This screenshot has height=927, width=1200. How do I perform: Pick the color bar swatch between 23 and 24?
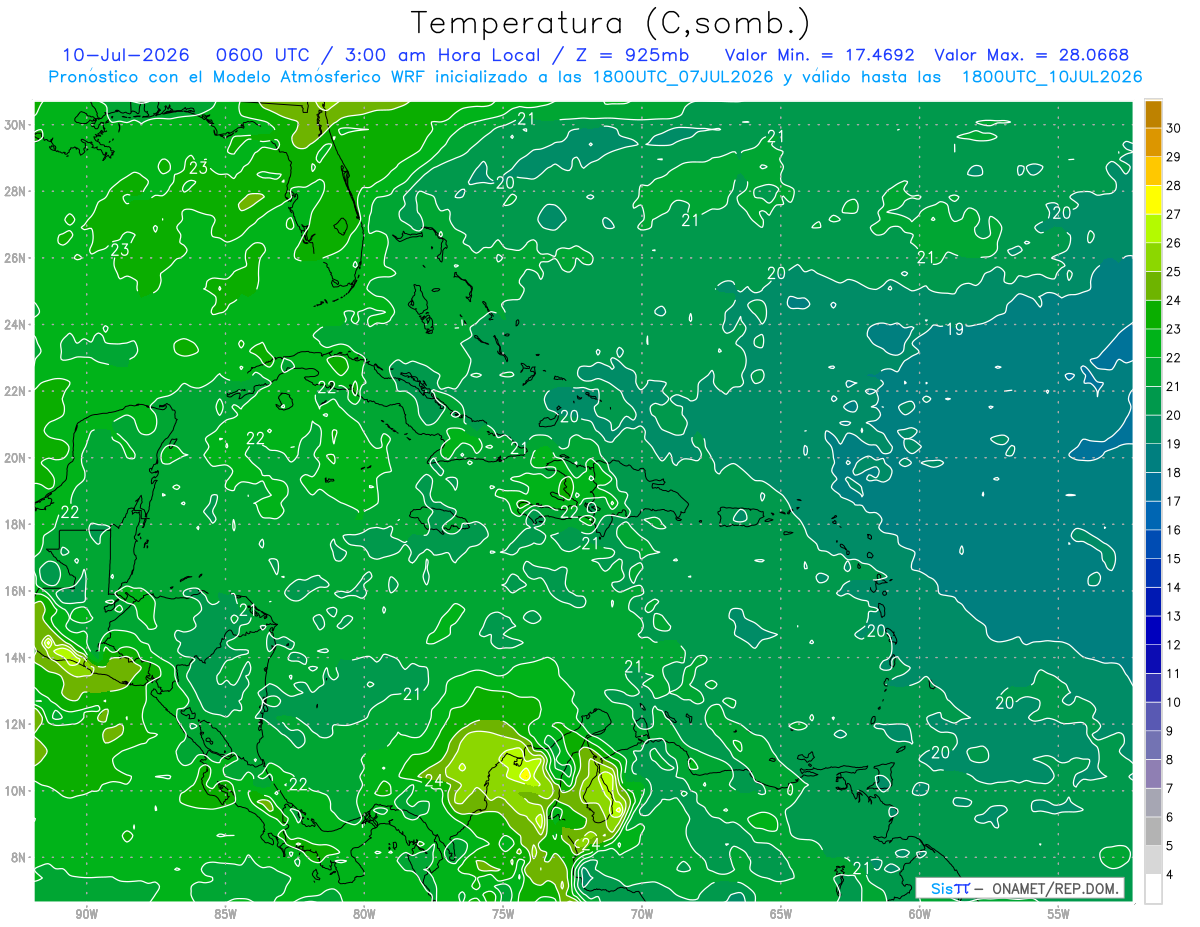point(1153,315)
